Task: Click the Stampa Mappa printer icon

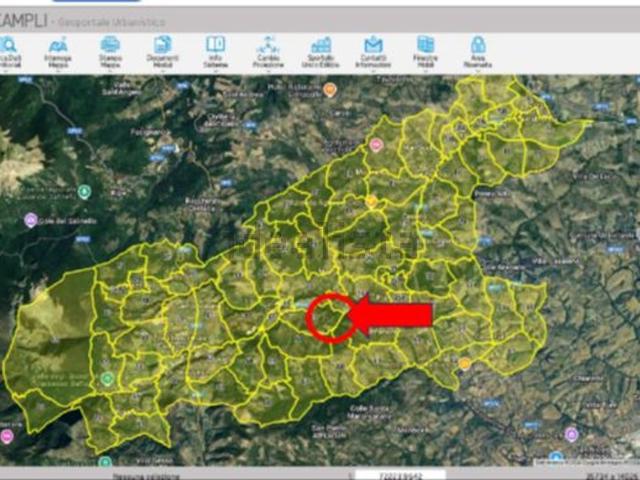Action: 110,45
